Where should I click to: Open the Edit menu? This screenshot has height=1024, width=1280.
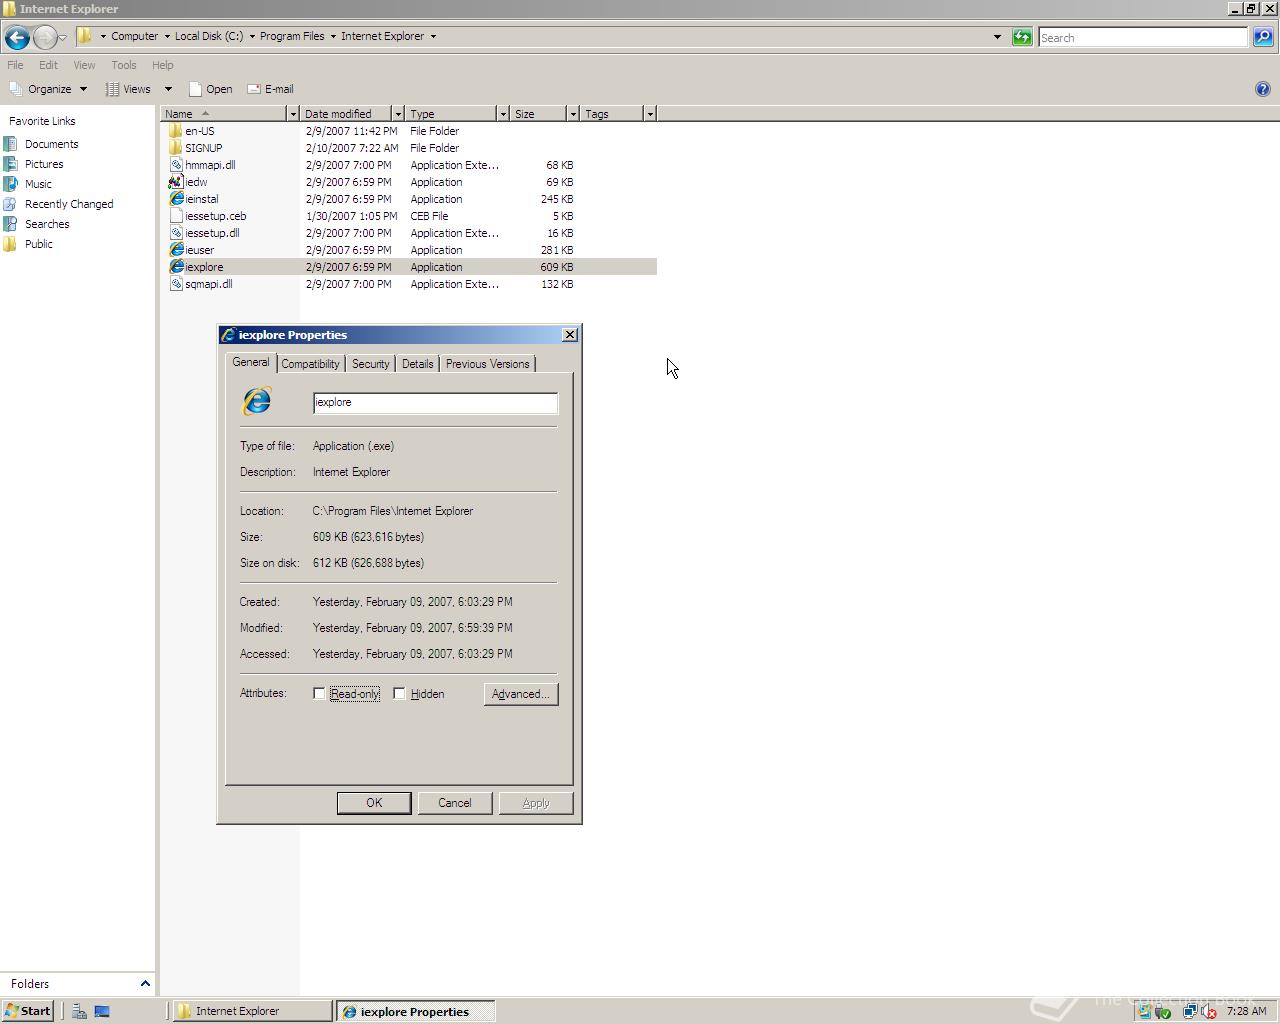point(48,65)
